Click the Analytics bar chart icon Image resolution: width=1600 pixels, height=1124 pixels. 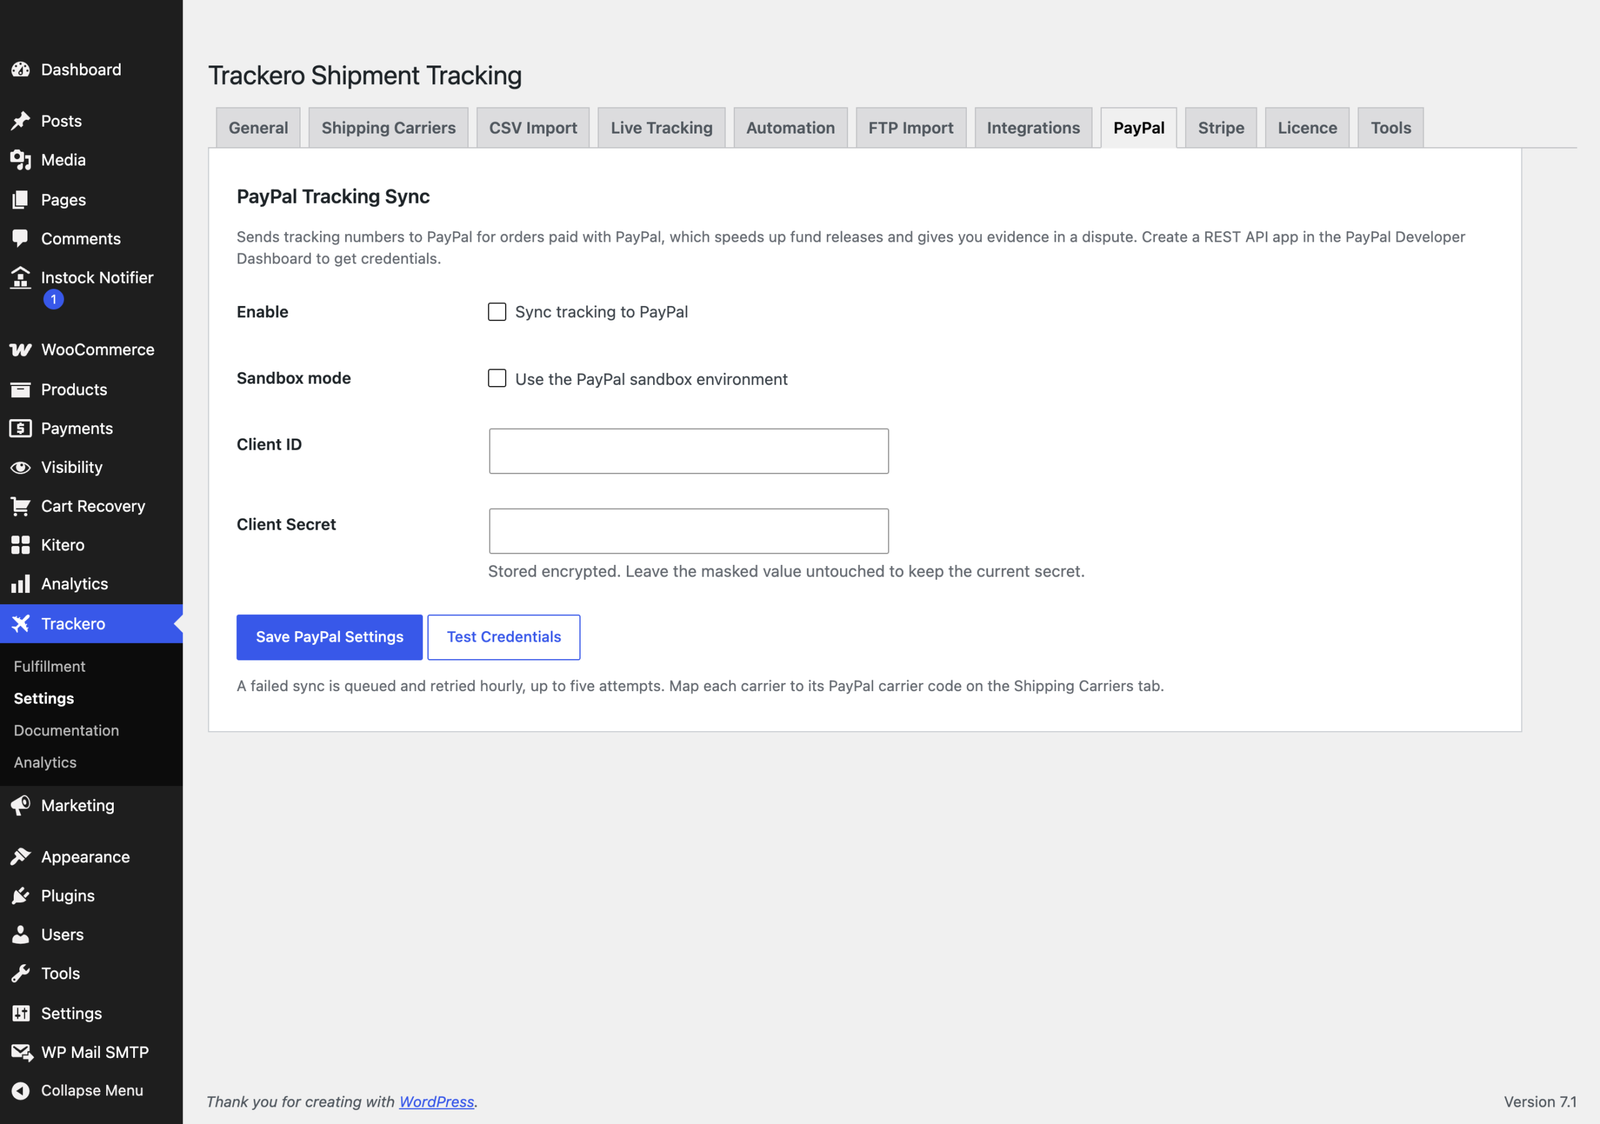coord(20,584)
